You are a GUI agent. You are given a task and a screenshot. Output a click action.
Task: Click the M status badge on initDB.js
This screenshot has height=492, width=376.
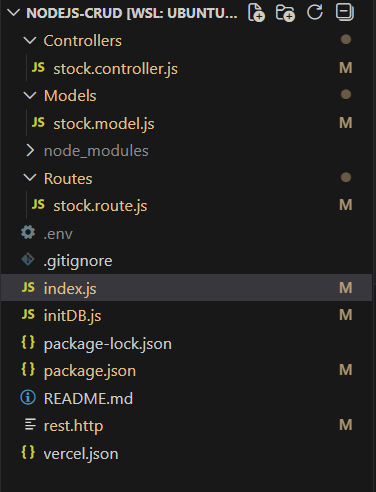(346, 315)
